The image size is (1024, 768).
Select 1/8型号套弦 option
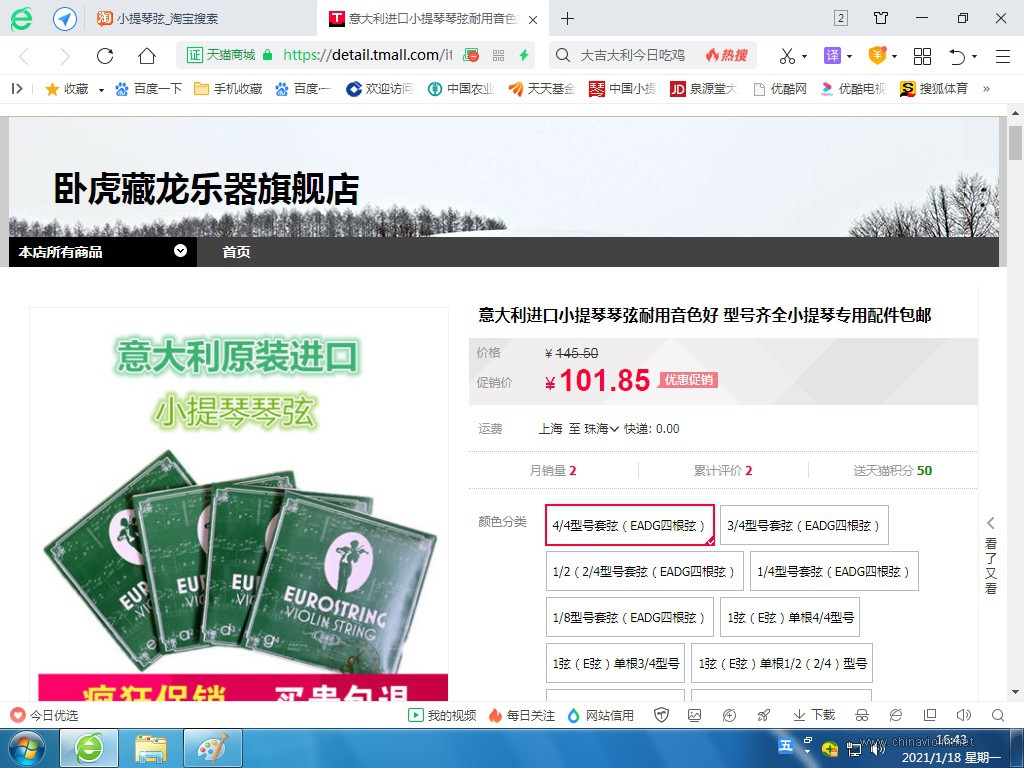[630, 617]
